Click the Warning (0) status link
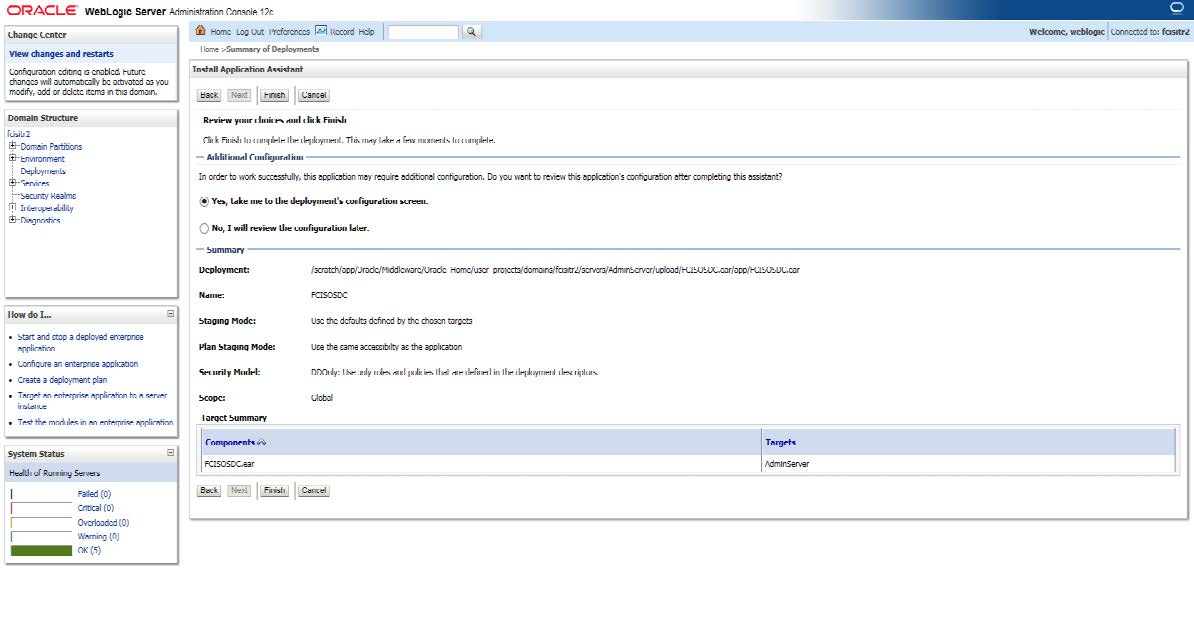This screenshot has width=1194, height=625. point(98,537)
